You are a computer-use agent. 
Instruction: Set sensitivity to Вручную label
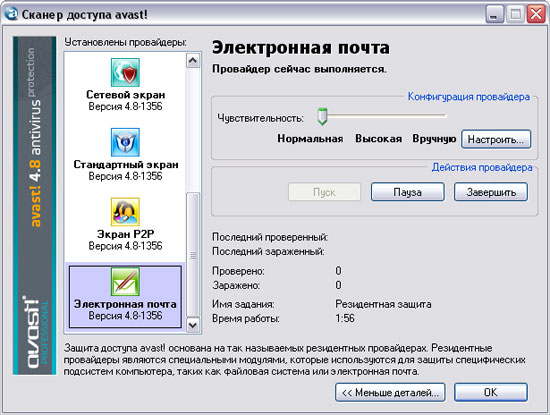click(x=434, y=139)
